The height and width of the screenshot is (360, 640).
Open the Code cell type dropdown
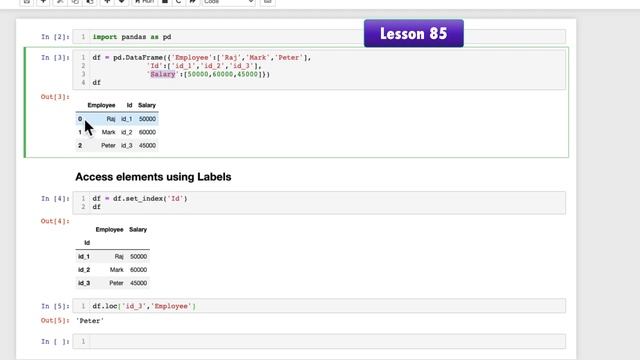tap(229, 2)
